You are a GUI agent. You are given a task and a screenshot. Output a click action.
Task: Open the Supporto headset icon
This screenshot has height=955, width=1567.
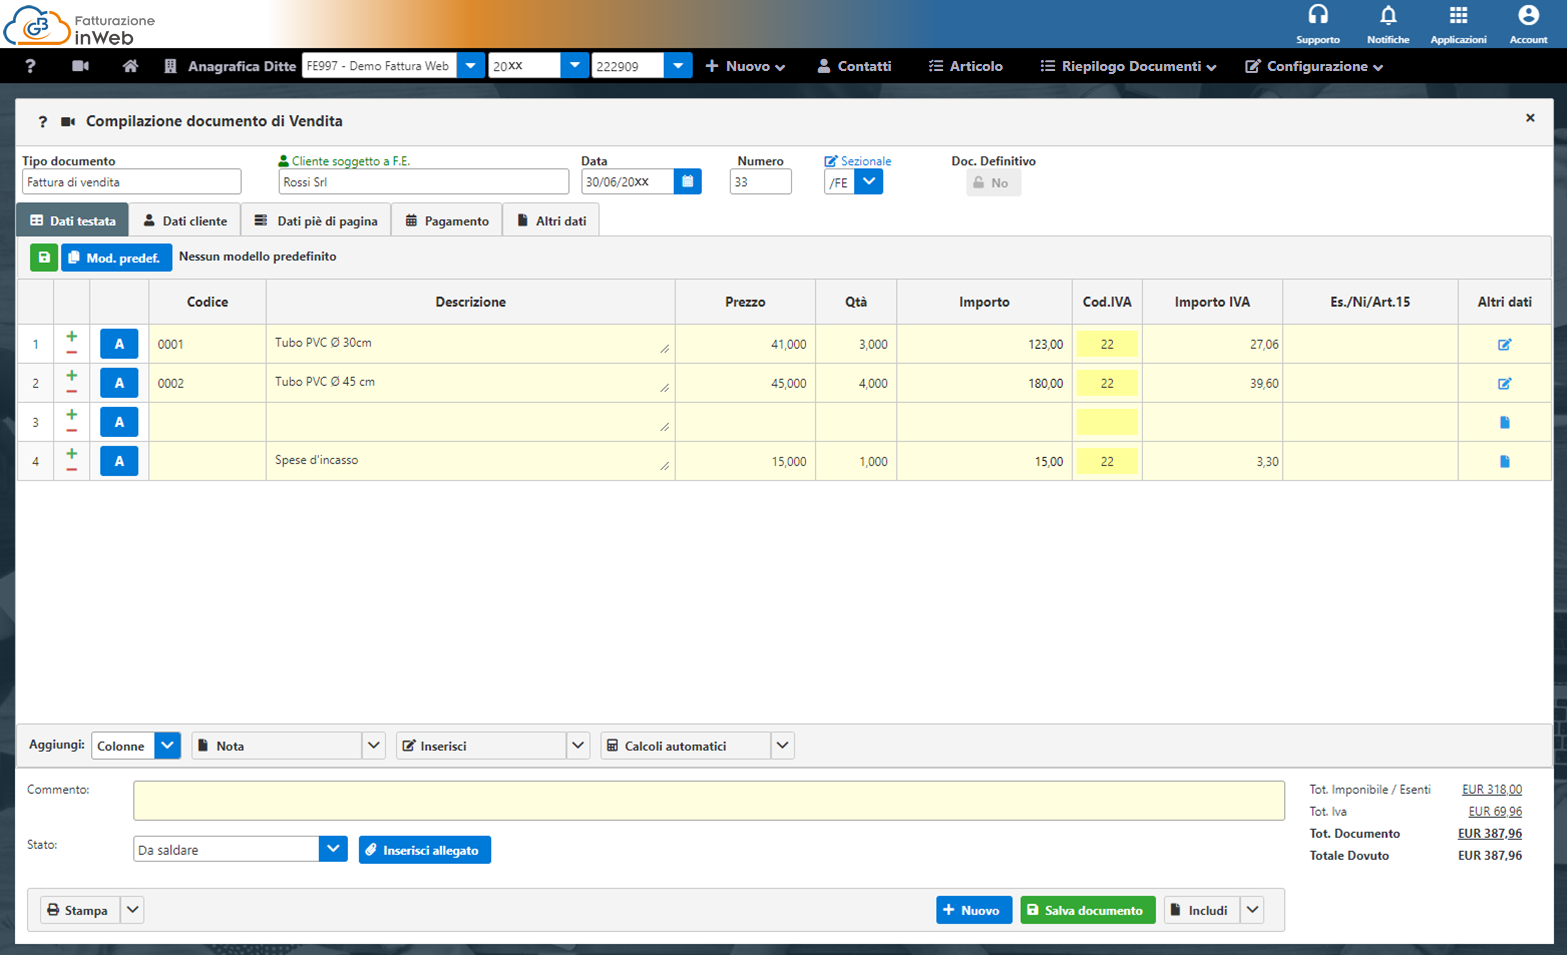(x=1317, y=16)
